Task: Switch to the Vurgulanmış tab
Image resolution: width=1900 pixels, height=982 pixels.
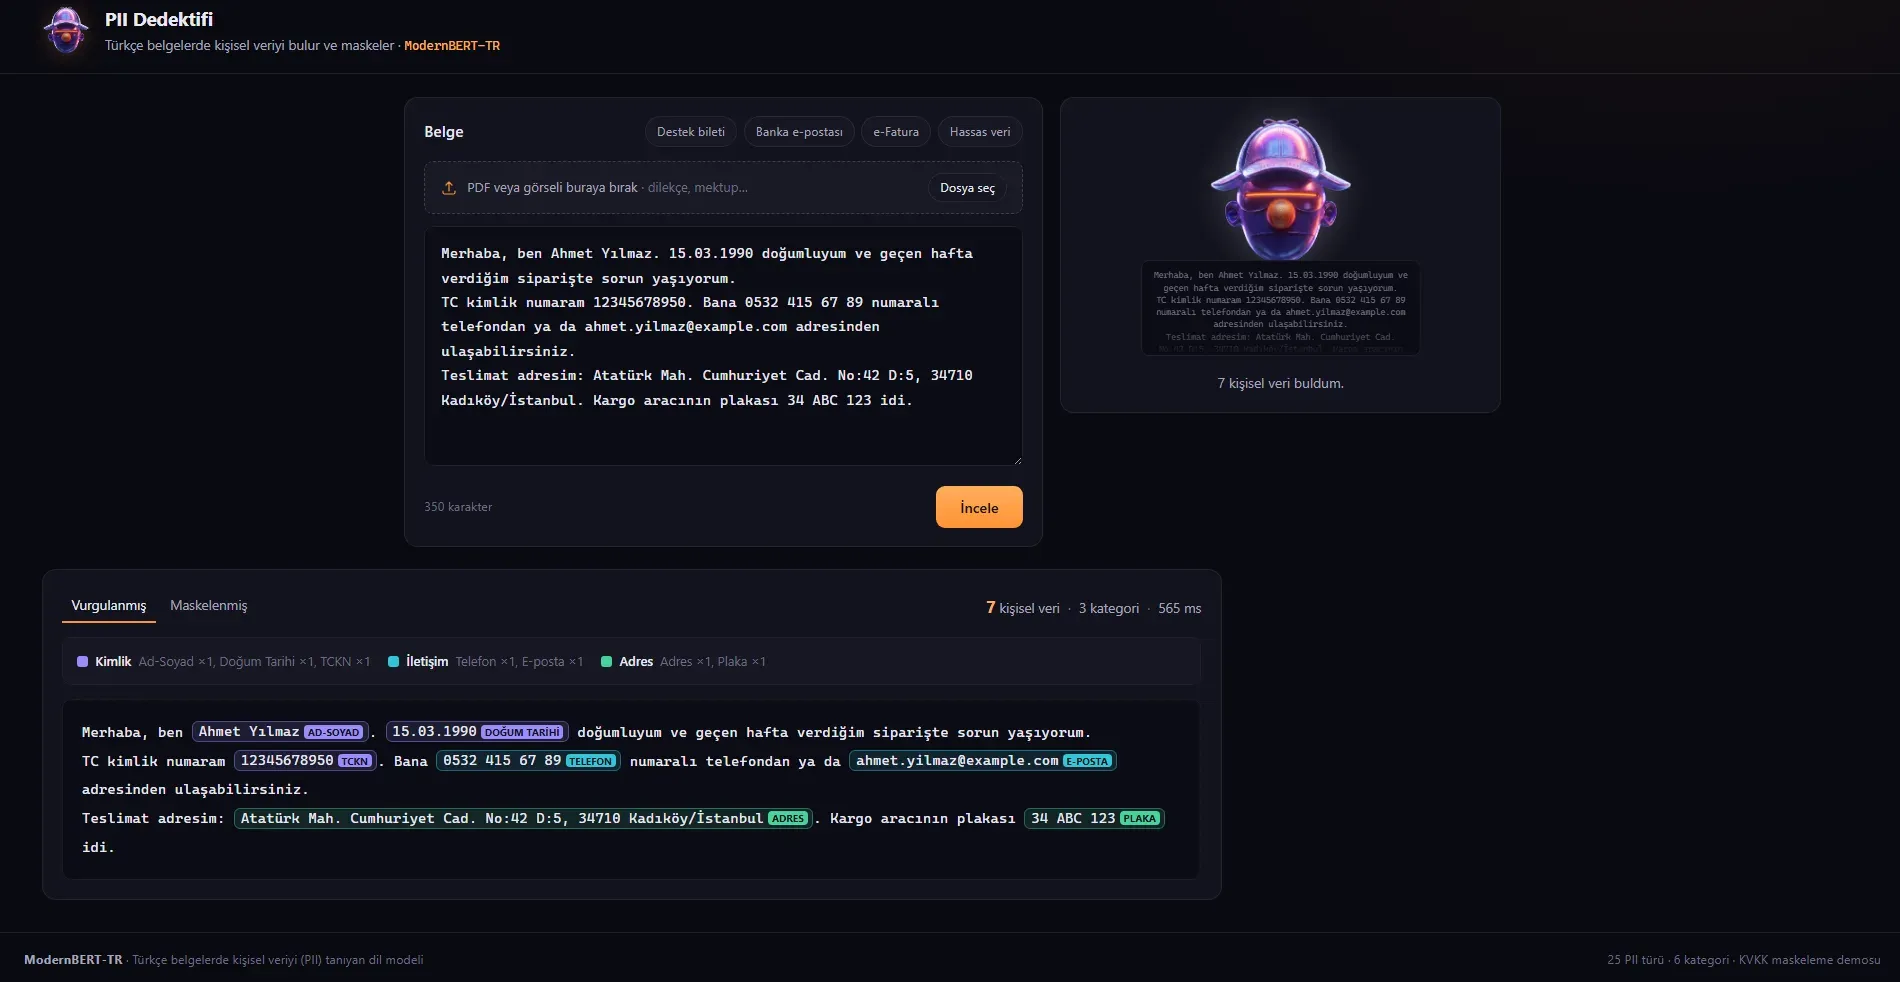Action: [108, 606]
